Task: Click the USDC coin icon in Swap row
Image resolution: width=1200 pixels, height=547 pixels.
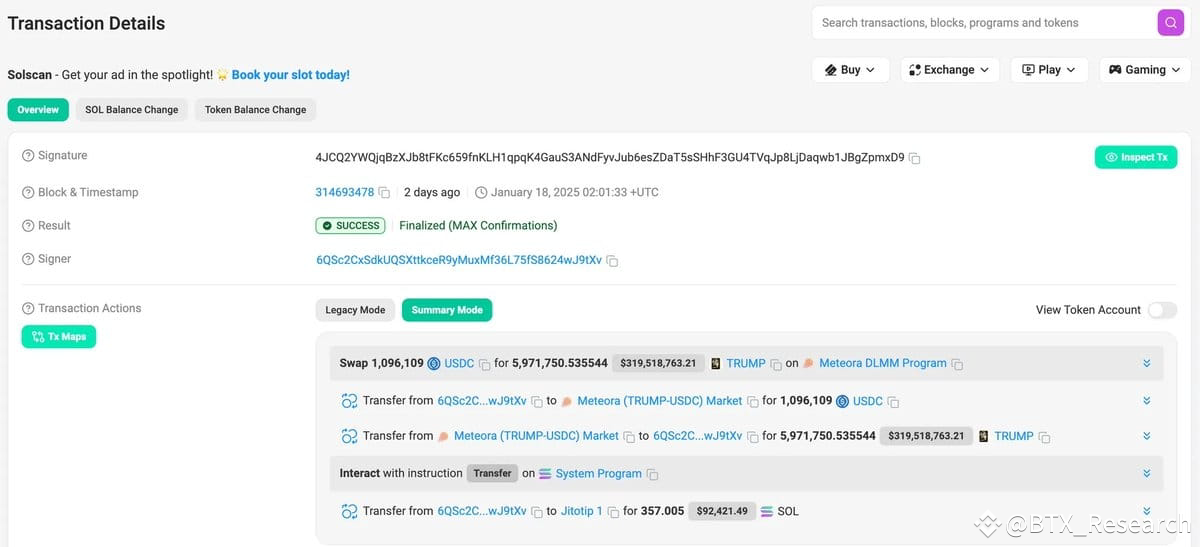Action: [x=434, y=363]
